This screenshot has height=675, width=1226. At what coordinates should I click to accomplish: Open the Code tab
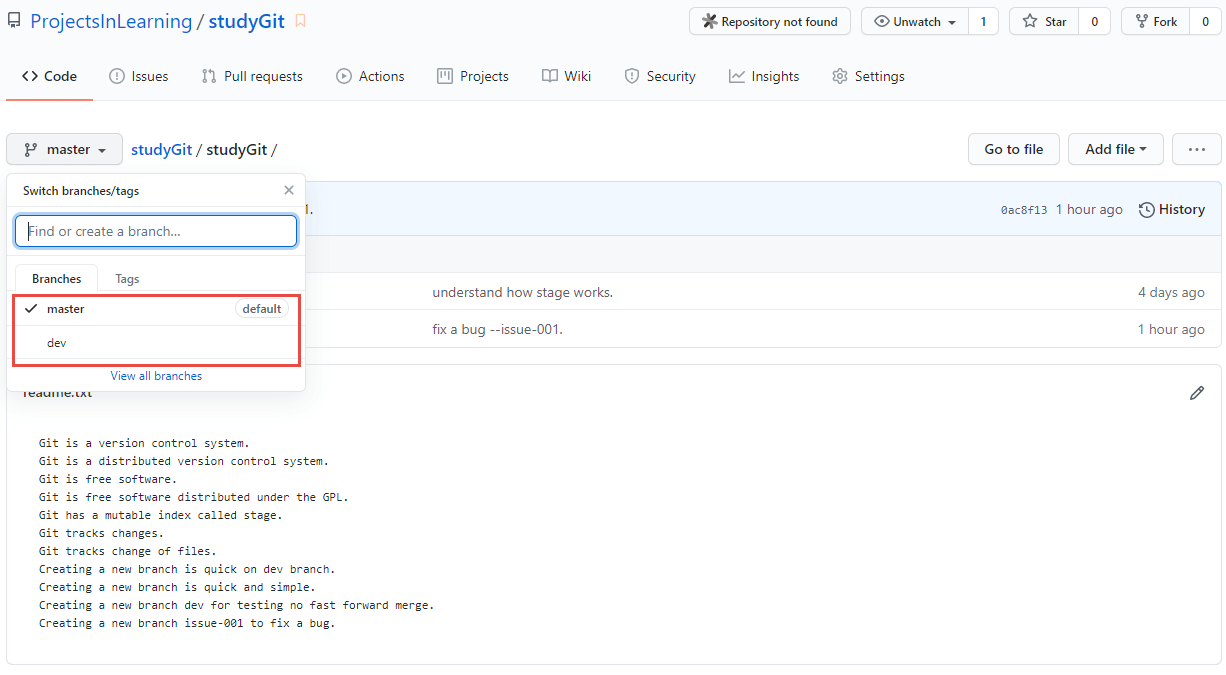[x=50, y=76]
